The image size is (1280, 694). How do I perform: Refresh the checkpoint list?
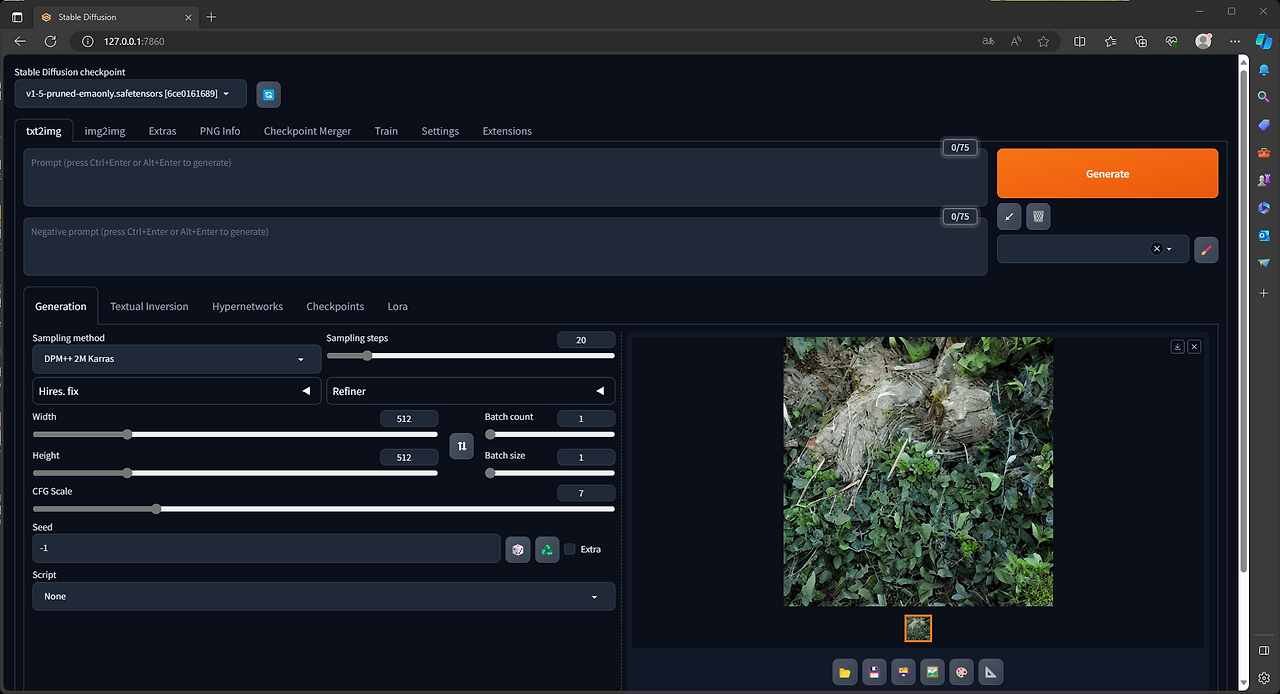[268, 93]
